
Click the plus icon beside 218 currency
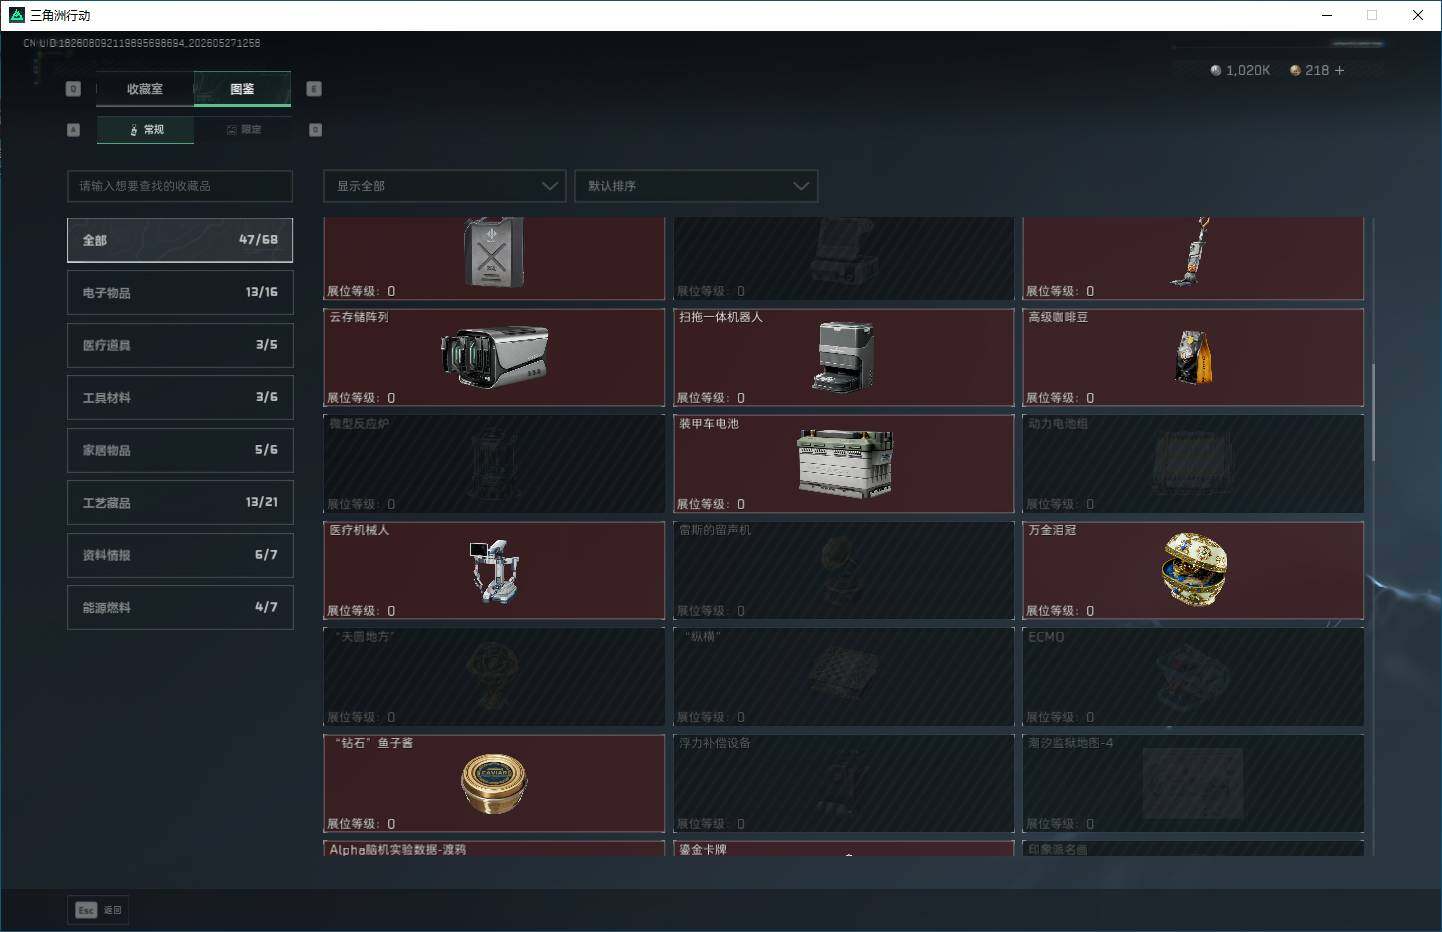[1339, 70]
